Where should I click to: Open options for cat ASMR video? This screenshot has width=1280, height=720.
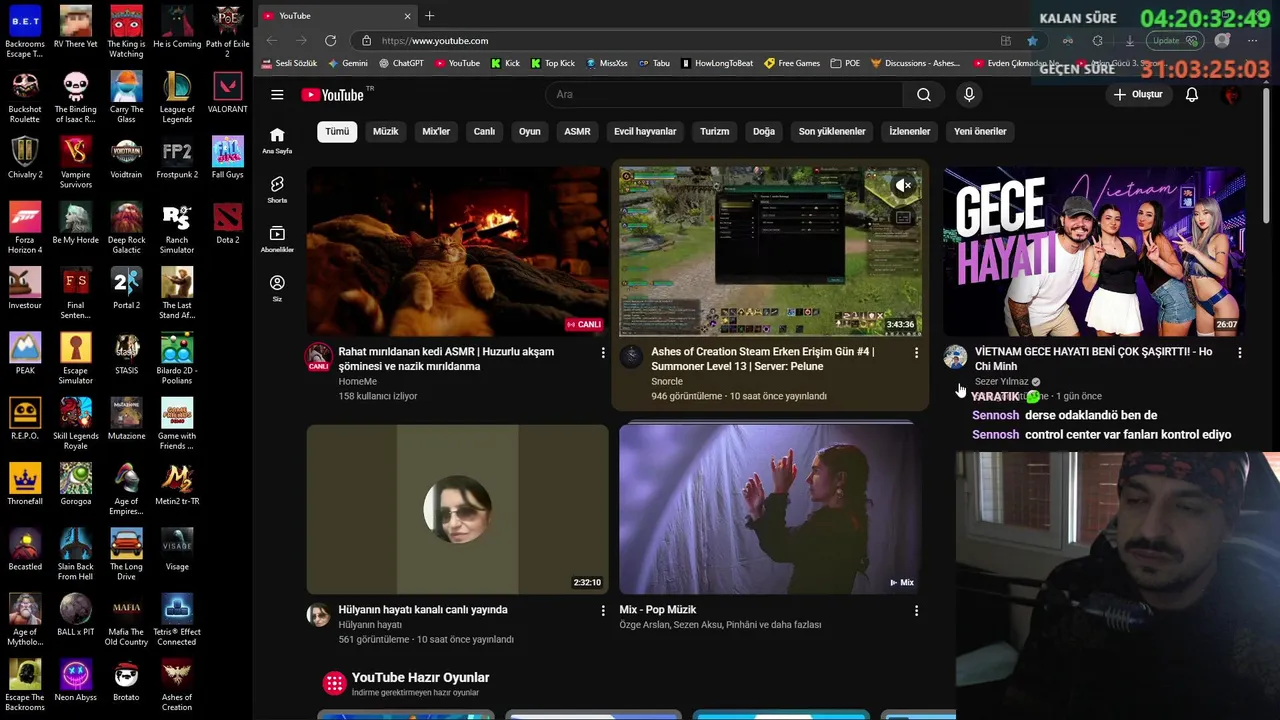tap(602, 353)
